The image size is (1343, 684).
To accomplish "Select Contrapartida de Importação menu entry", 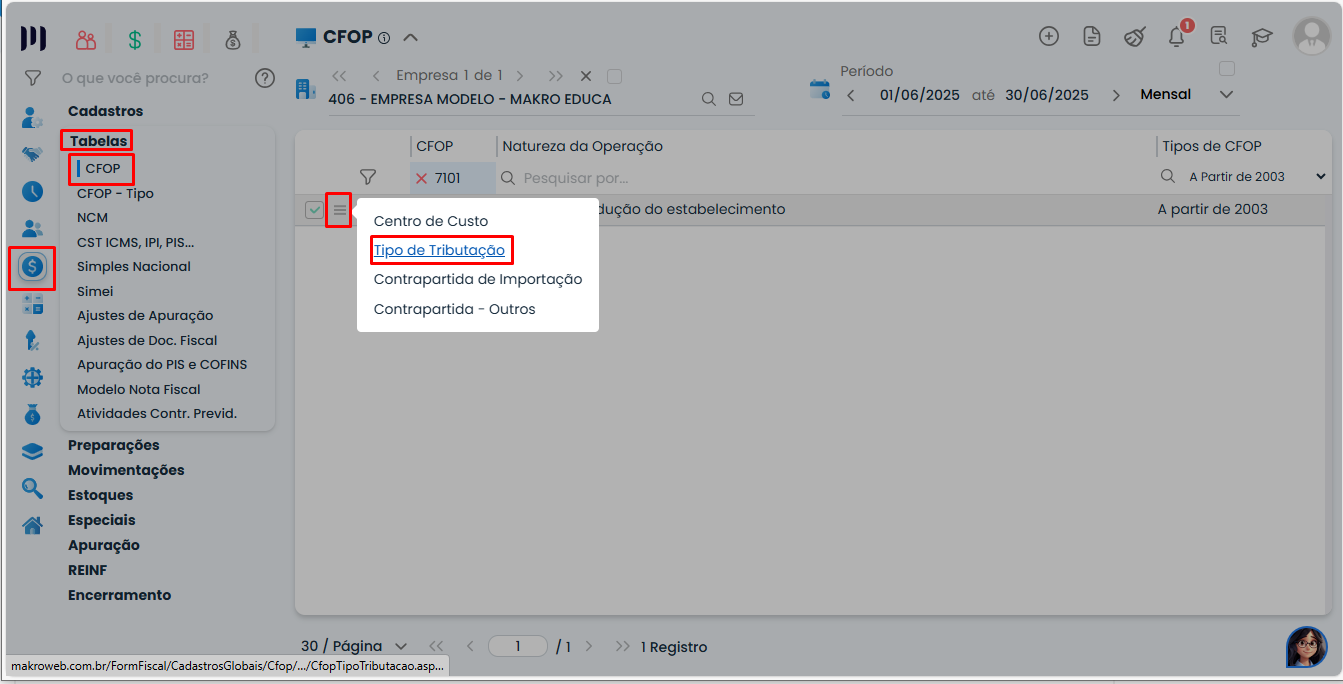I will click(478, 279).
